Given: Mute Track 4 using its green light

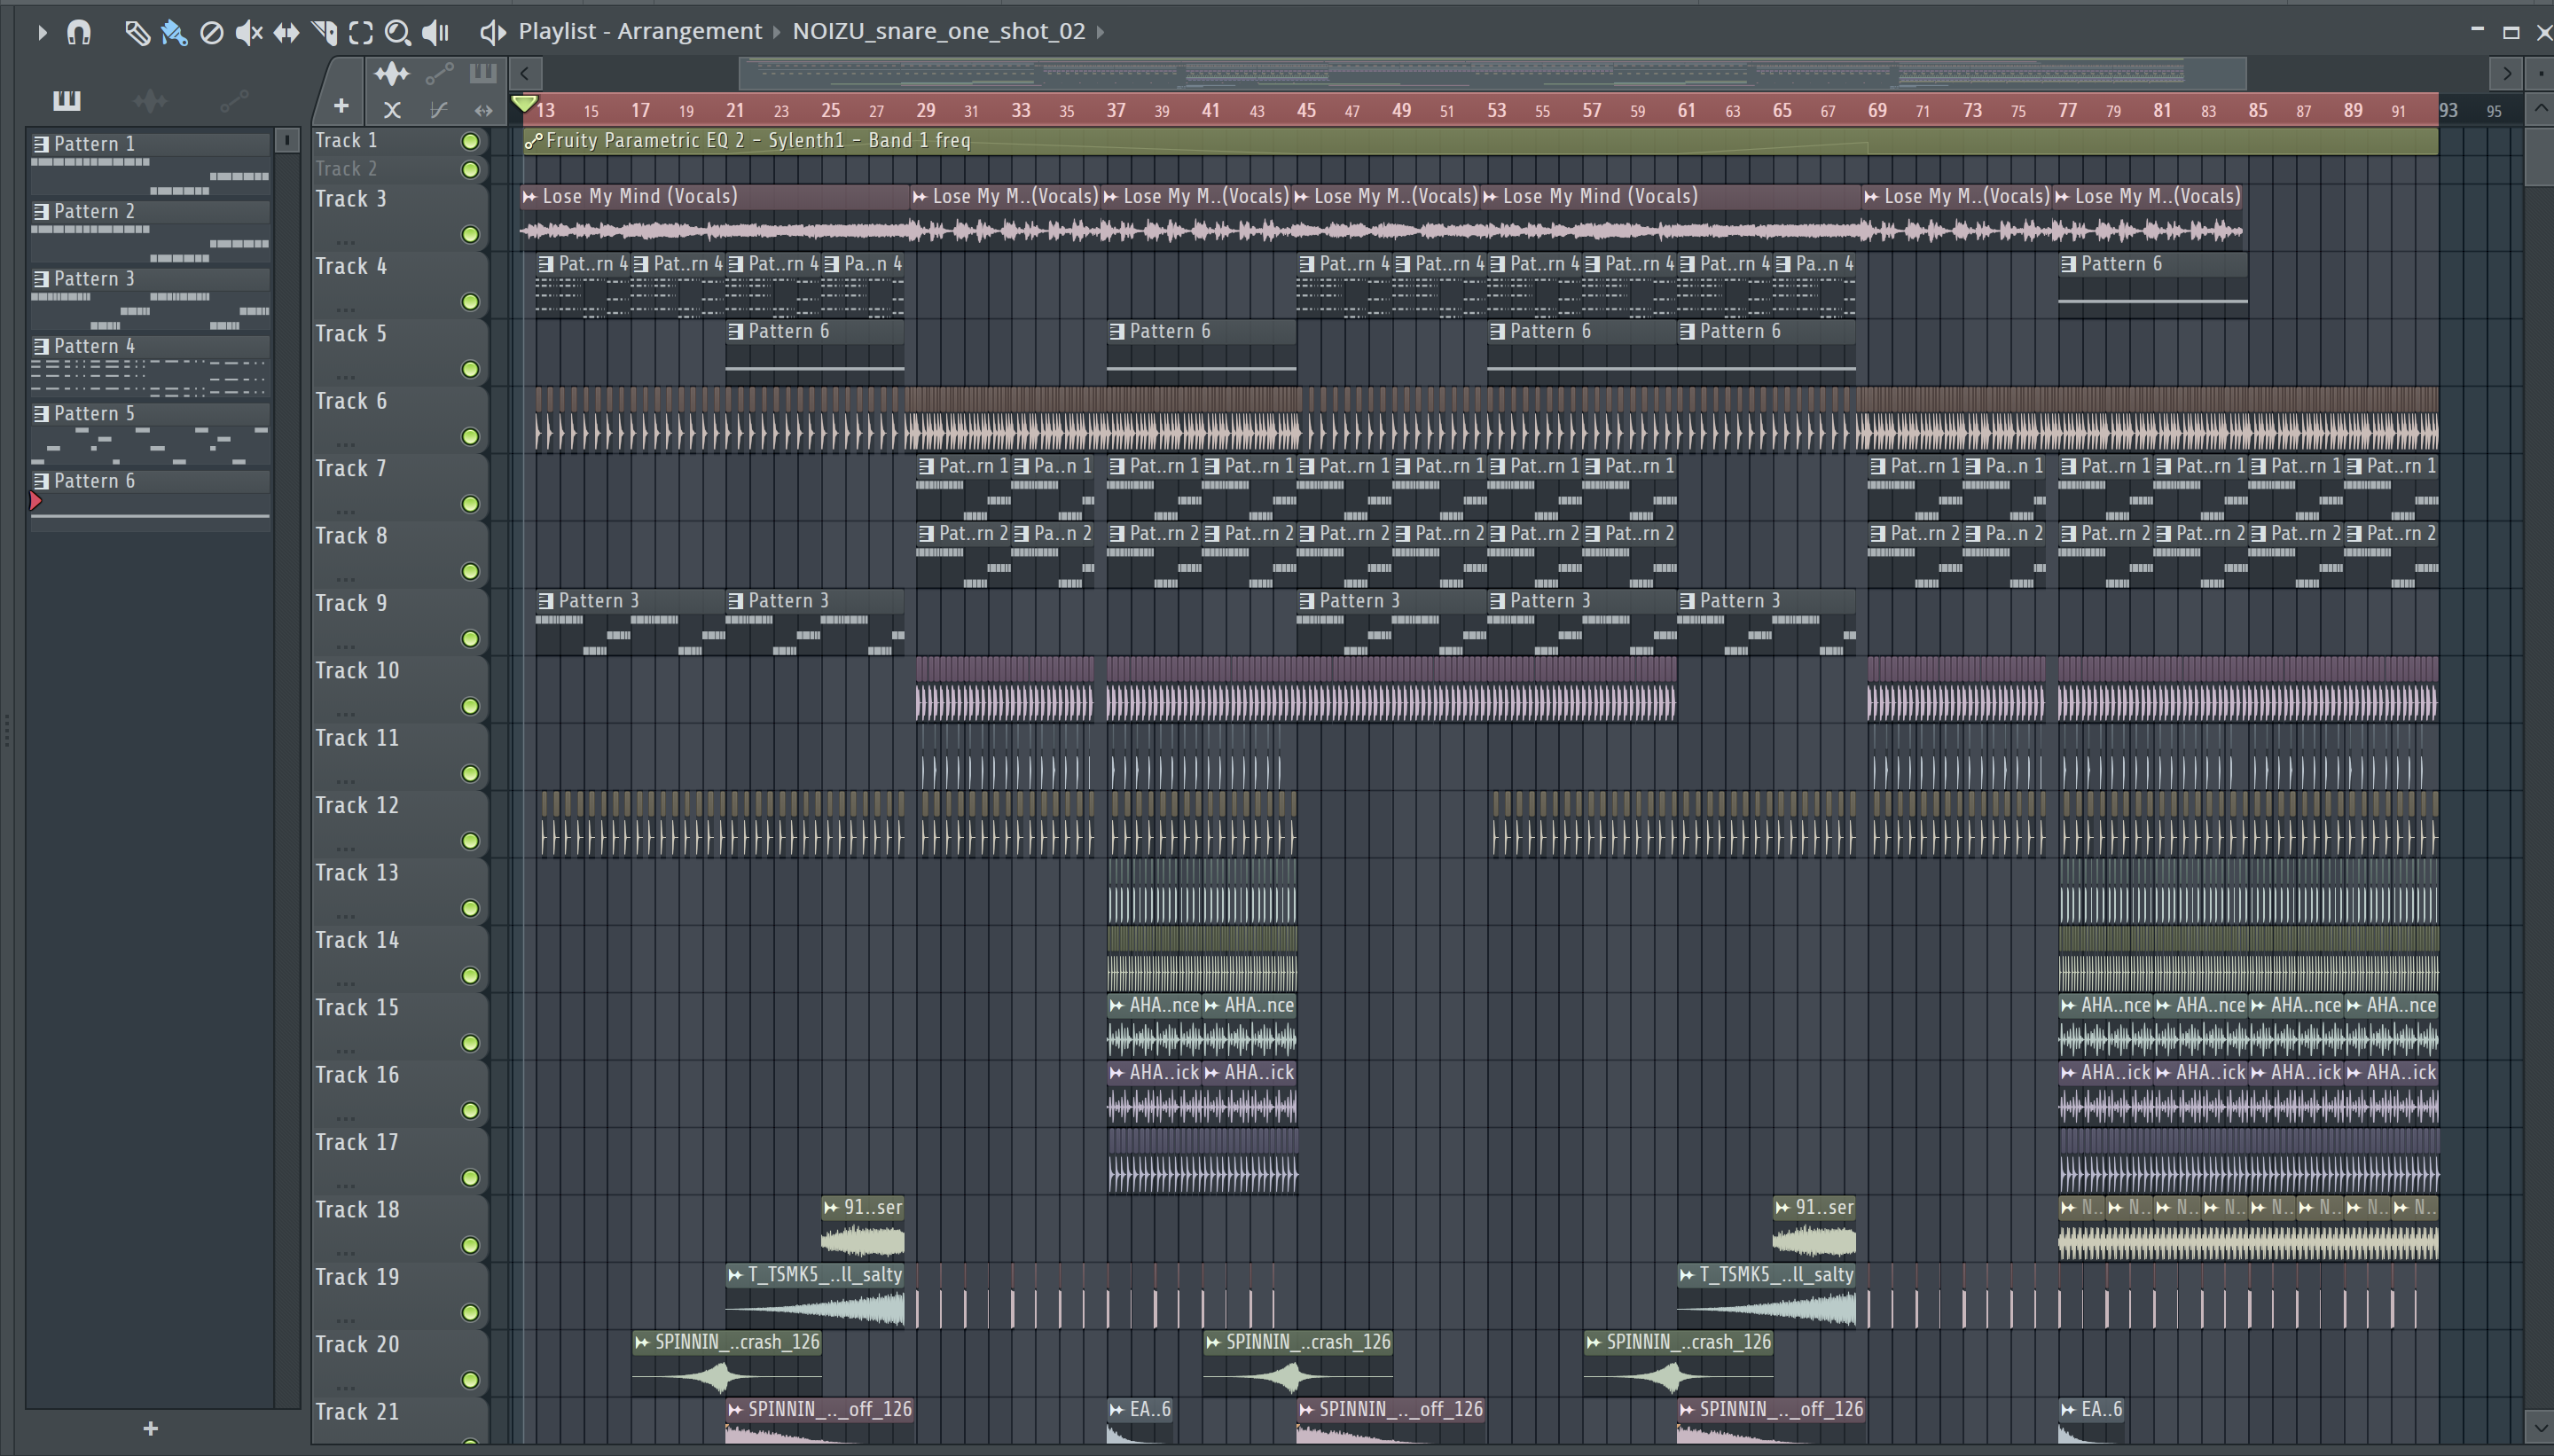Looking at the screenshot, I should pos(470,301).
